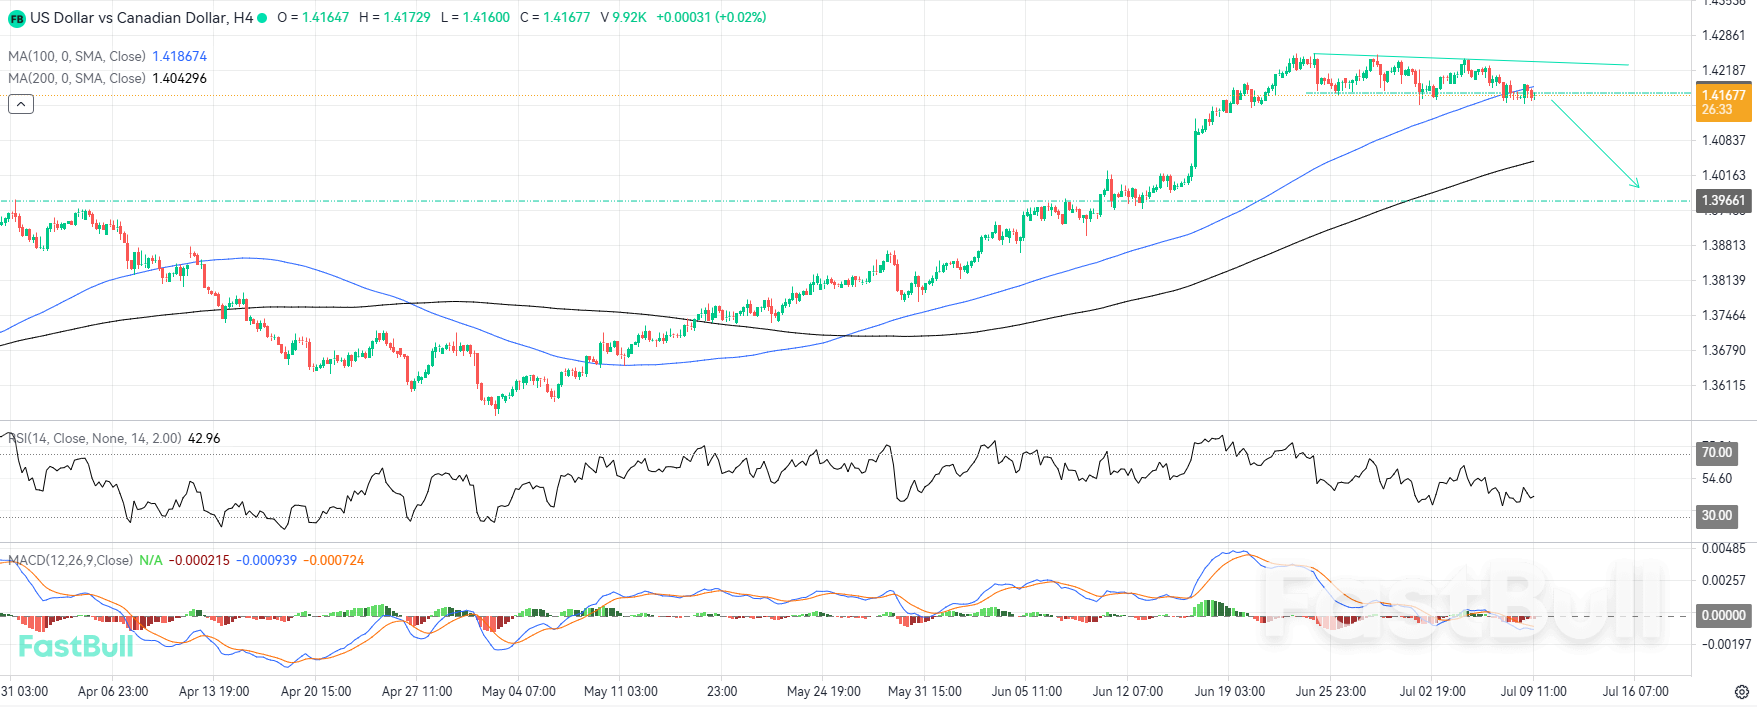
Task: Click the volume value 9.92K
Action: (x=630, y=18)
